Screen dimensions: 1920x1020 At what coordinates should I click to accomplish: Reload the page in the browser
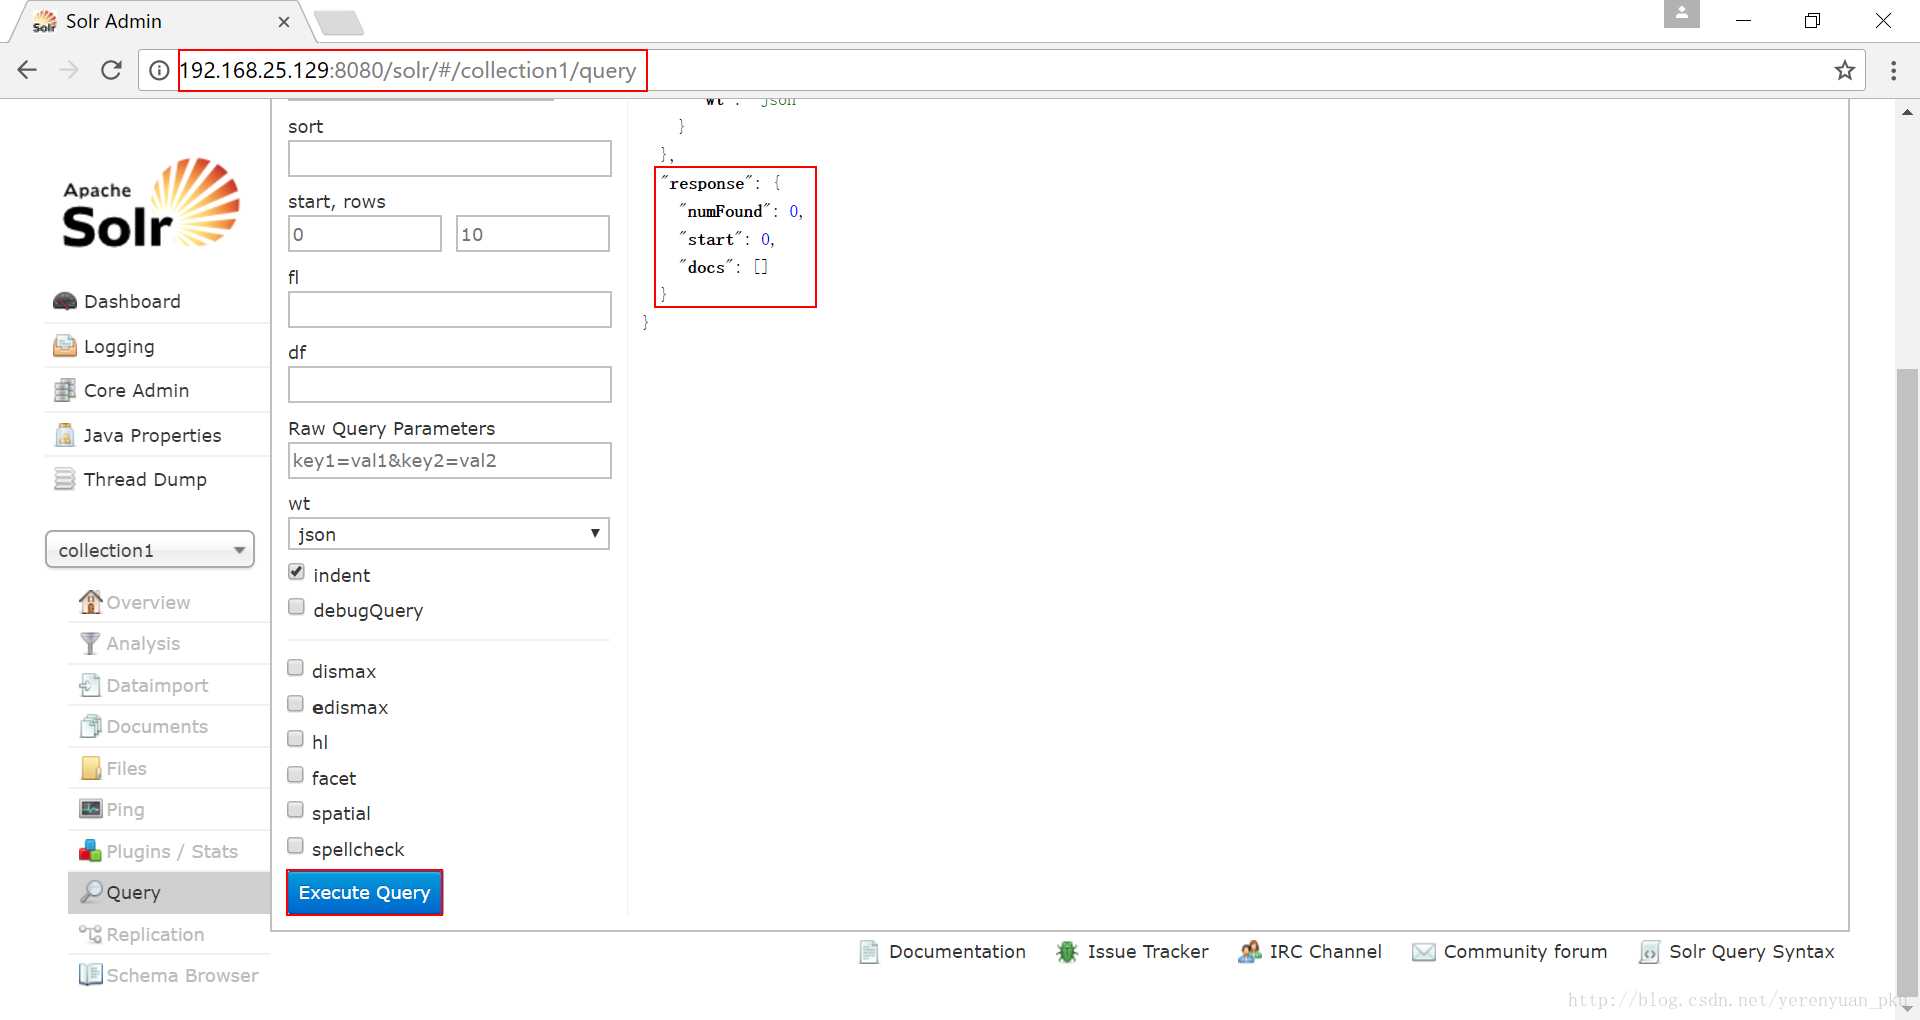point(111,70)
